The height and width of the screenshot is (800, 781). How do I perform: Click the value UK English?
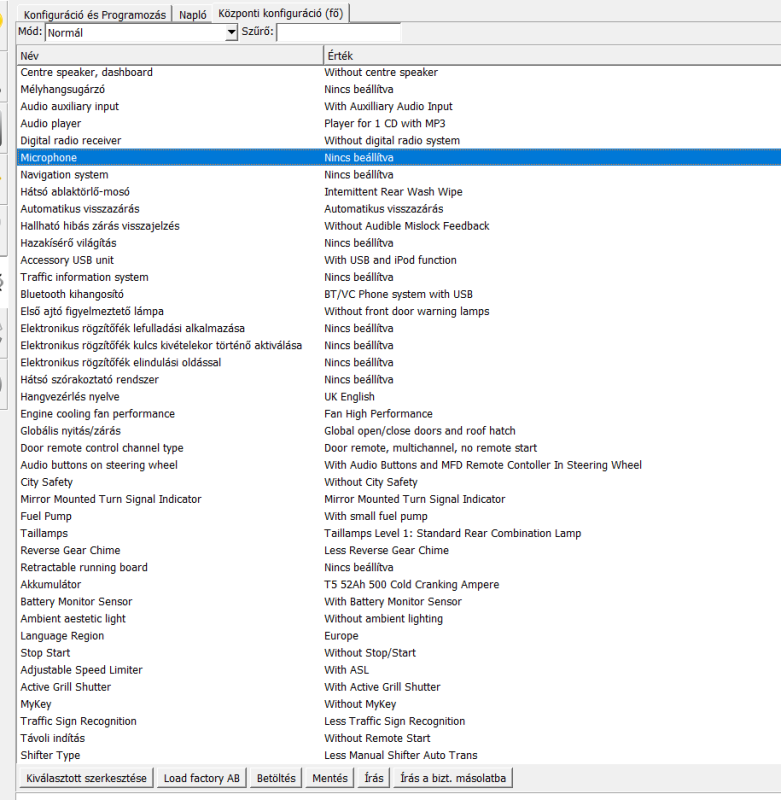pos(349,397)
